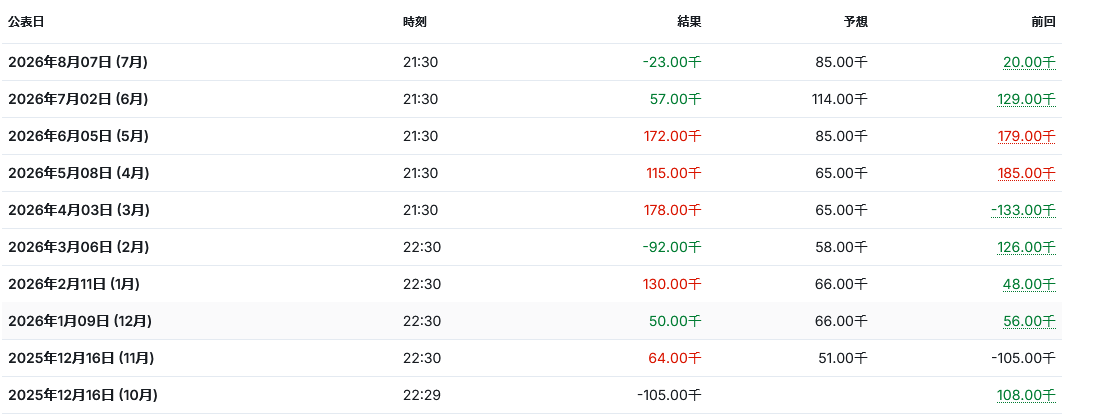
Task: Click the revised previous value 20.00千
Action: 1029,62
